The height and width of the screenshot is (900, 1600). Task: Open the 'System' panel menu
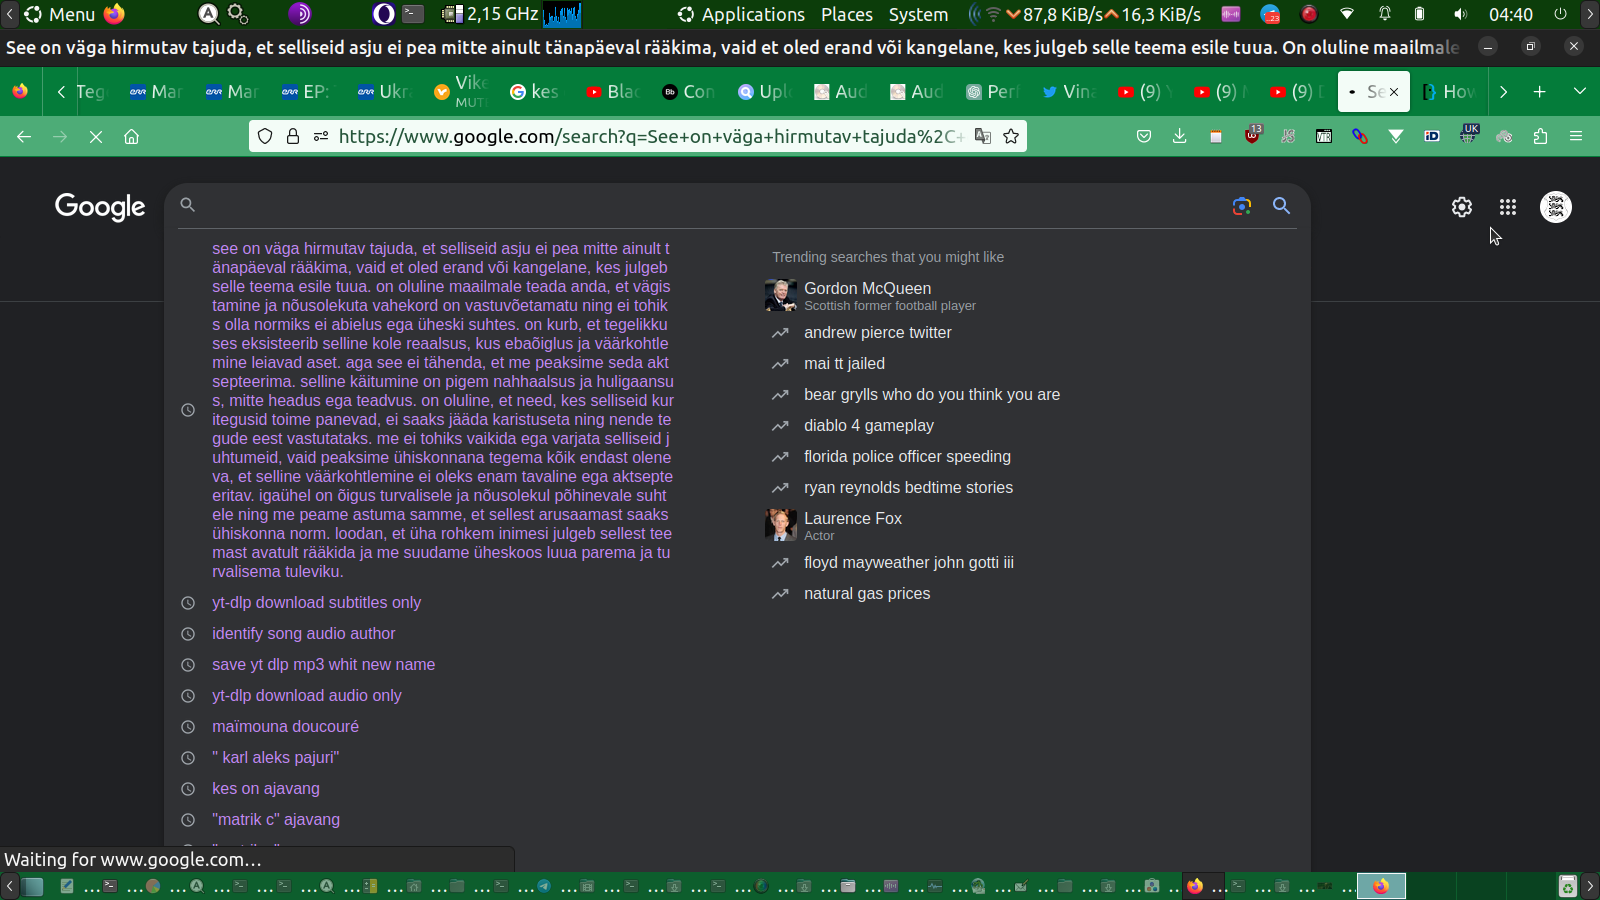pyautogui.click(x=918, y=14)
